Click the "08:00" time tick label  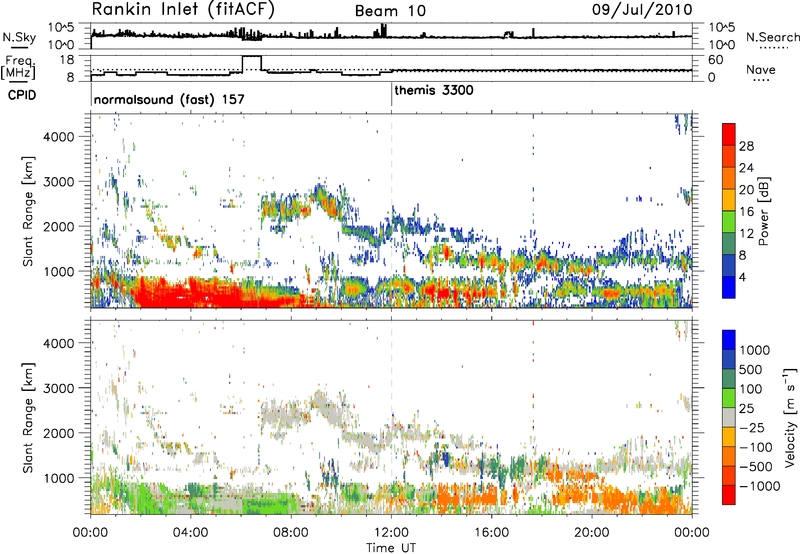[x=290, y=533]
